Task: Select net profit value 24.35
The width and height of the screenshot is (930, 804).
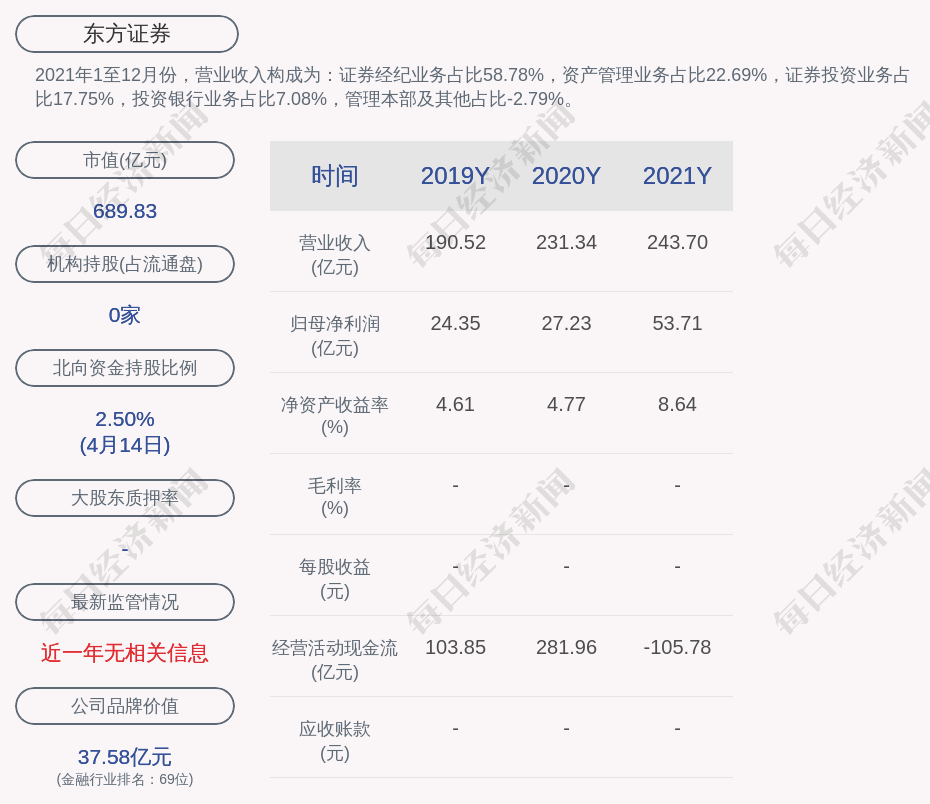Action: coord(455,324)
